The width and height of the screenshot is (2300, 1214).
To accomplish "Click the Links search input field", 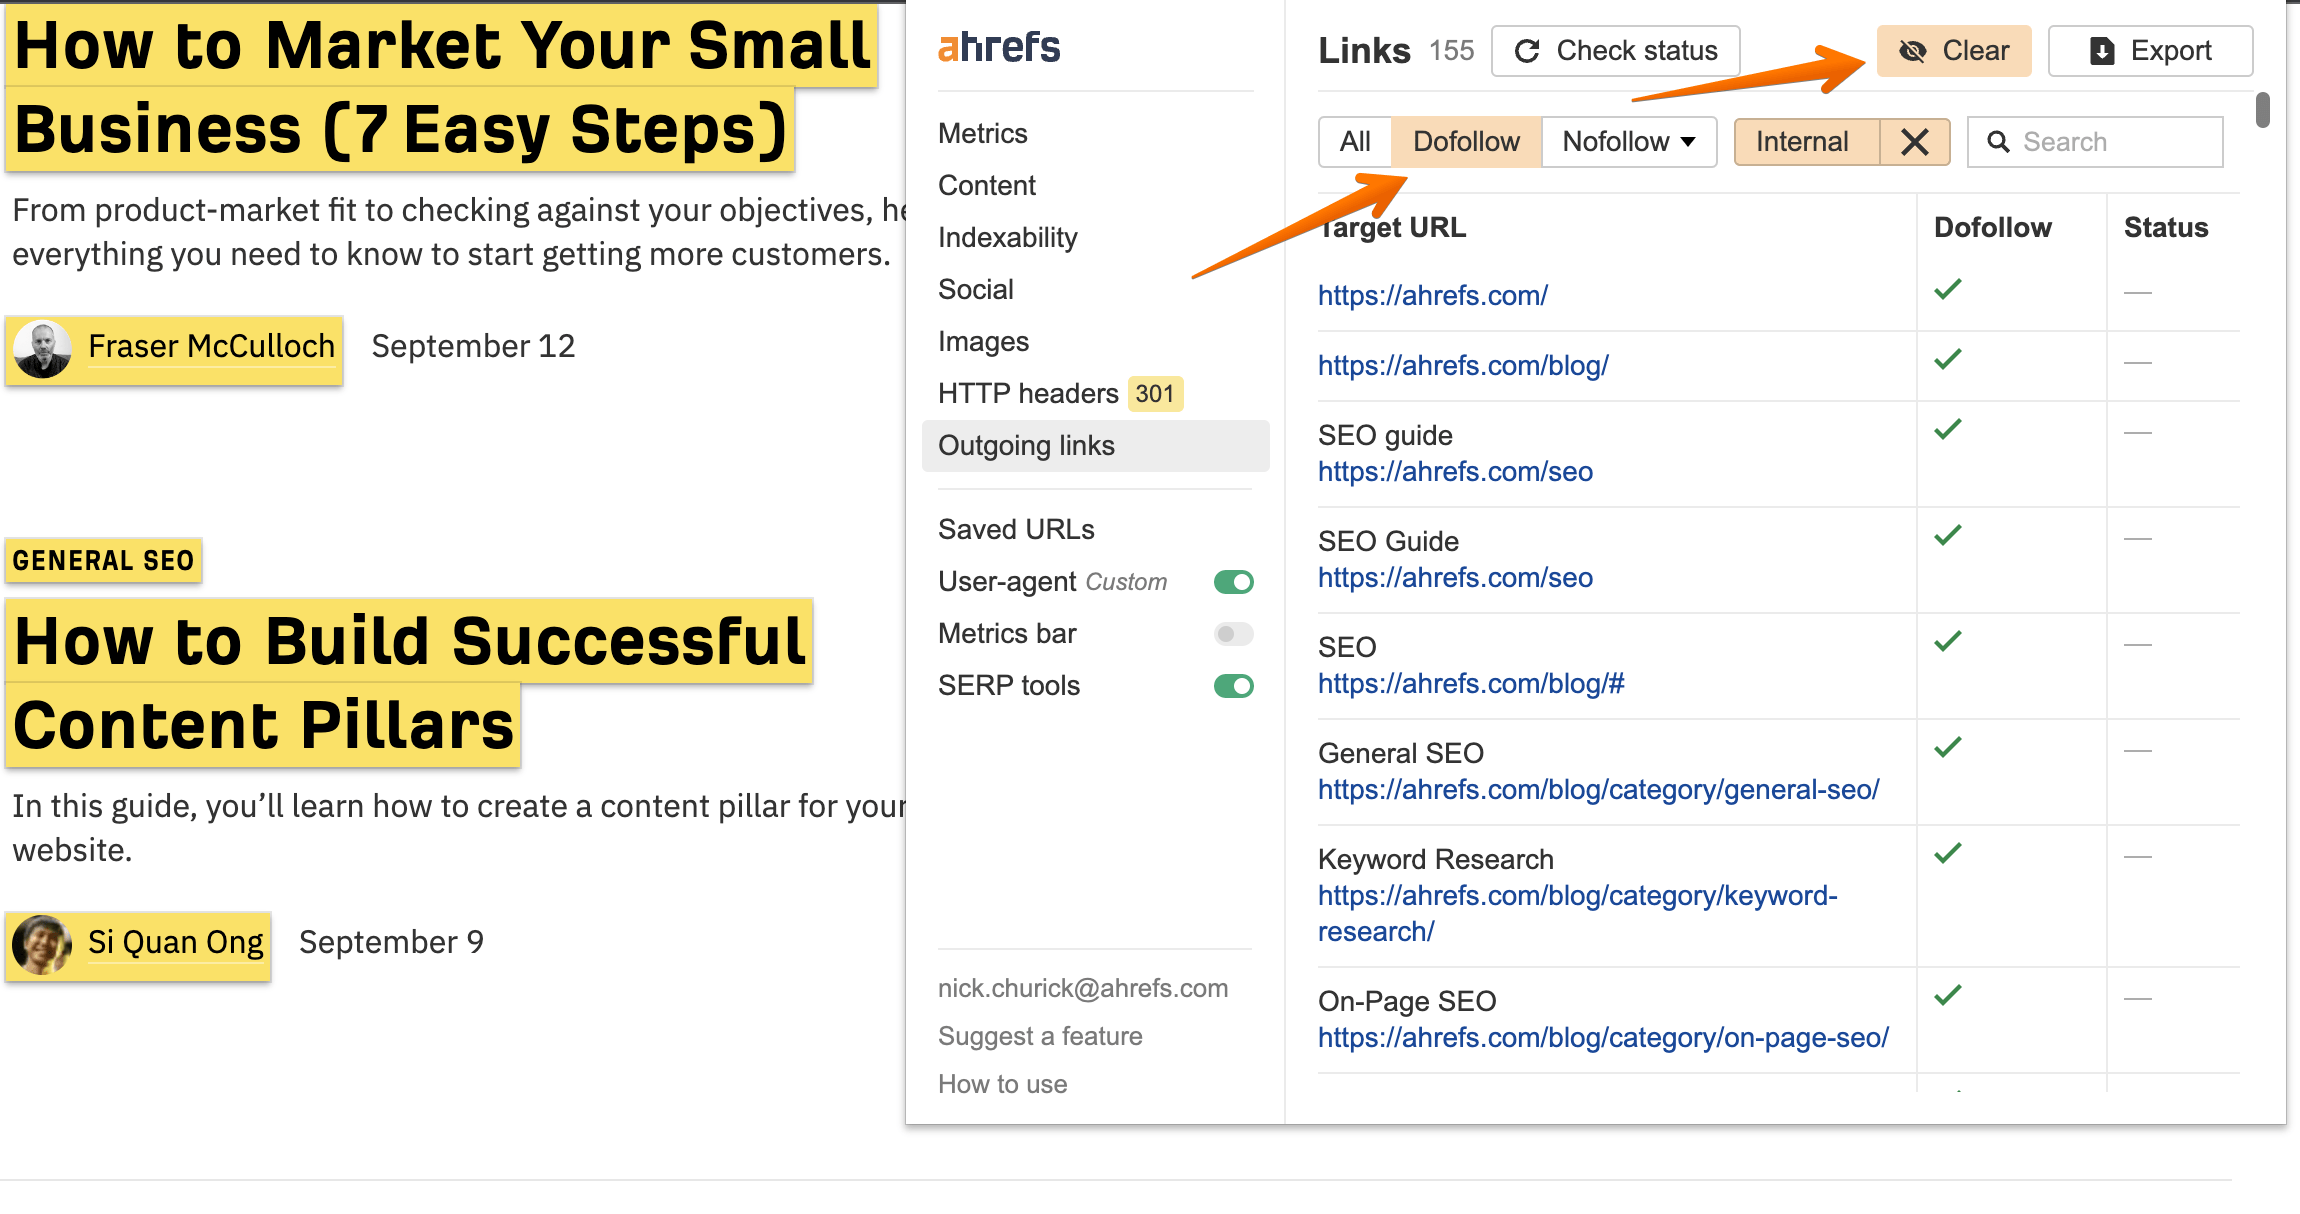I will (2114, 140).
